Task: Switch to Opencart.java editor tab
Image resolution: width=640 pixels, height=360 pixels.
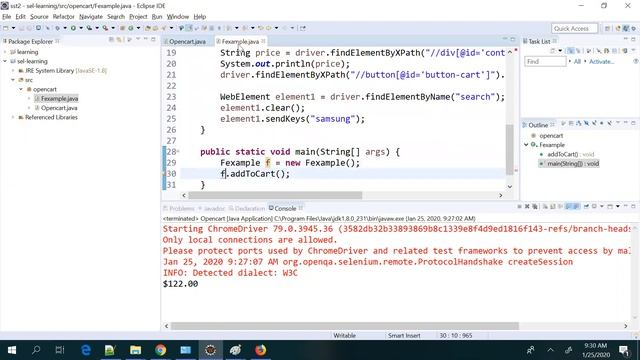Action: point(187,42)
